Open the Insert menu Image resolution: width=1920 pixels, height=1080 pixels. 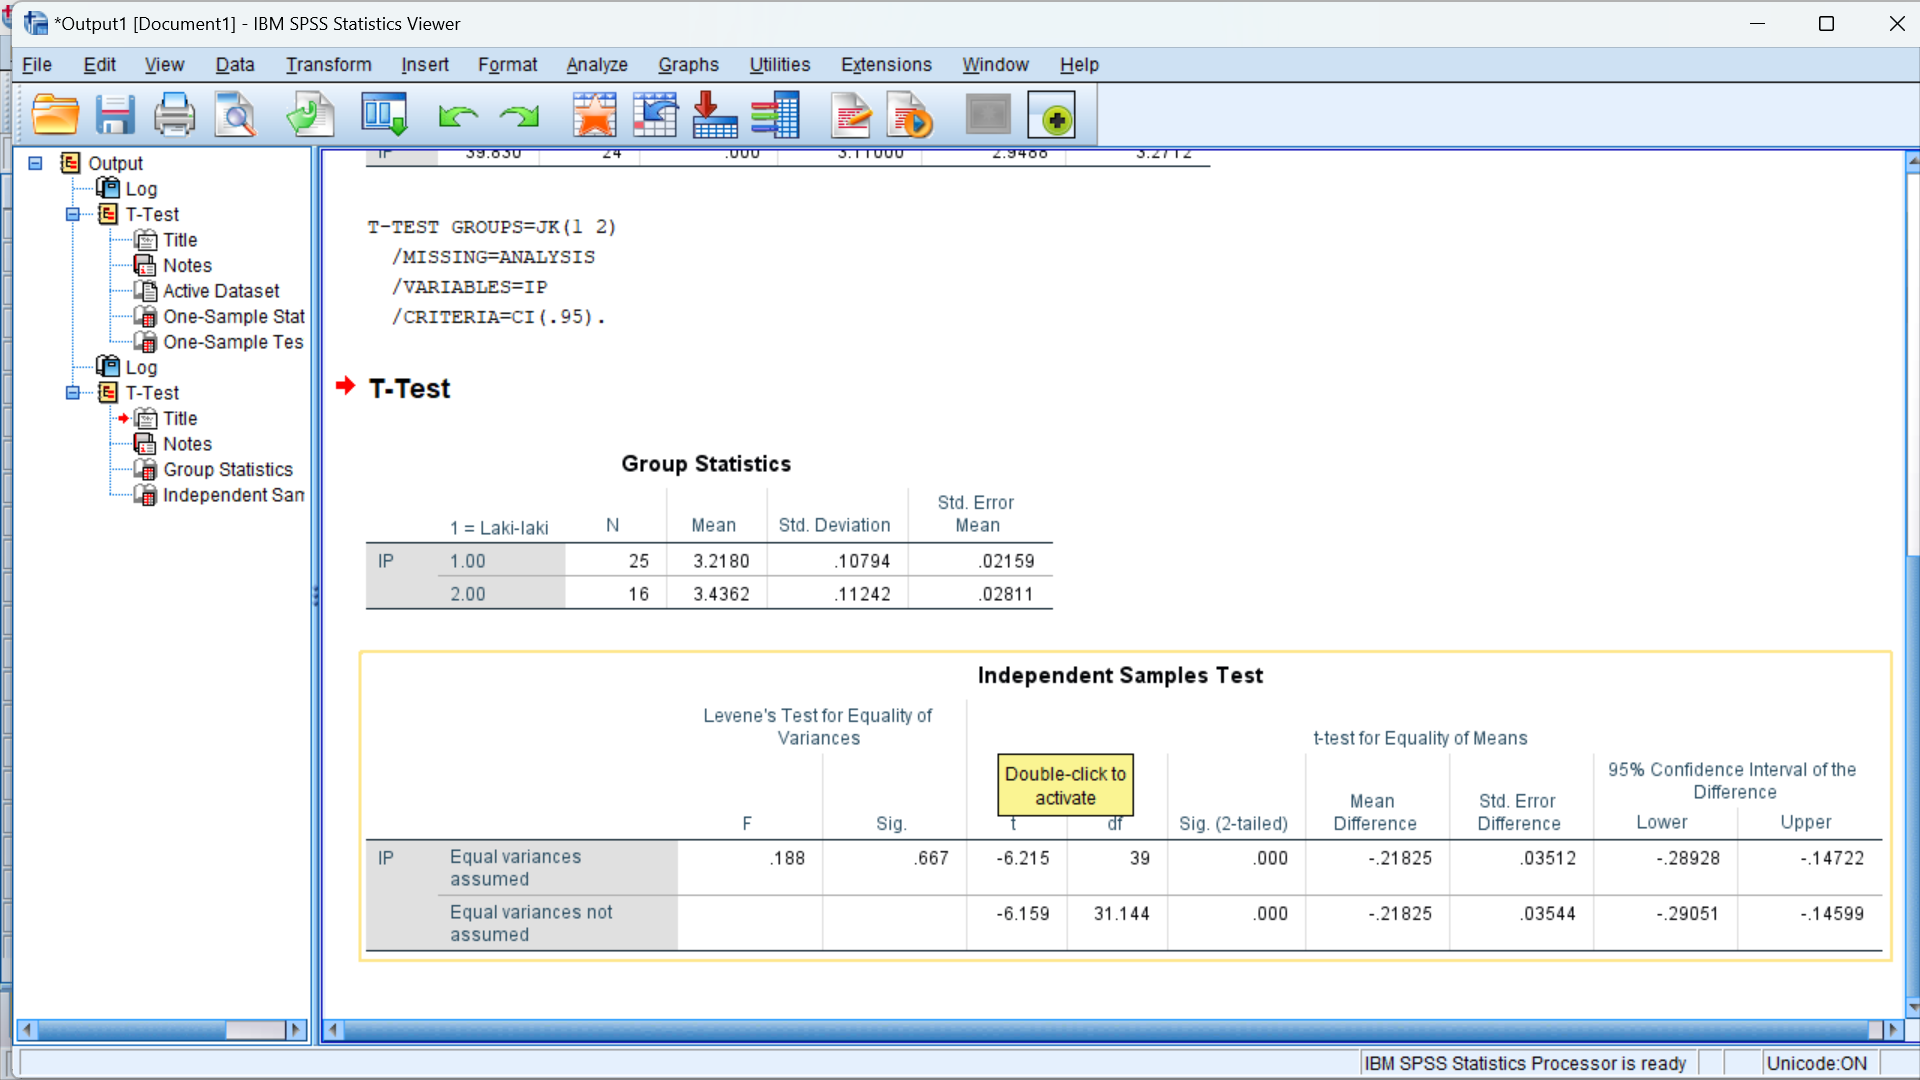point(425,65)
